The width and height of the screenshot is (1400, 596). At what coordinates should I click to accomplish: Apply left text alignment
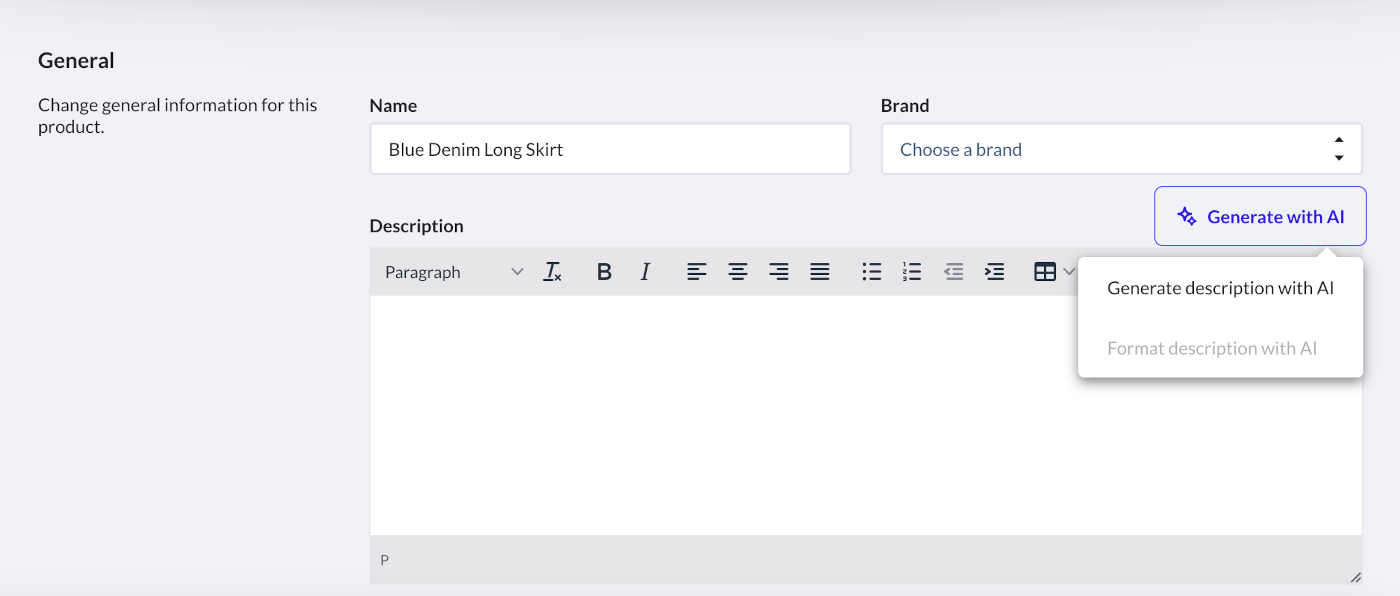[697, 271]
